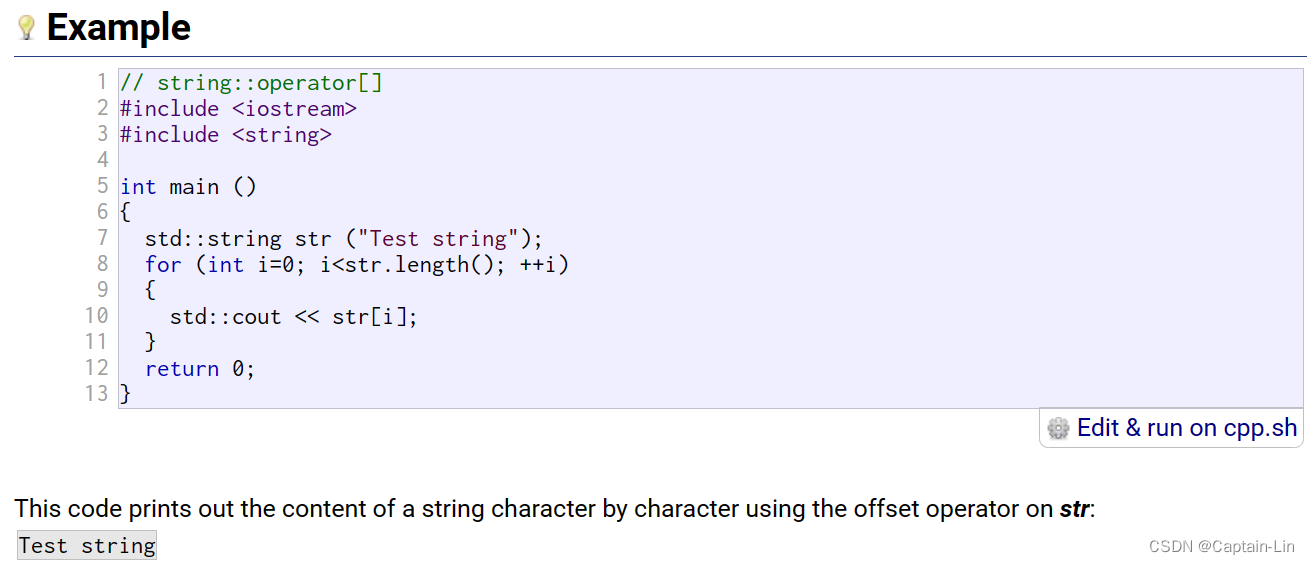The image size is (1309, 564).
Task: Click the bold italic str word in description
Action: point(1074,509)
